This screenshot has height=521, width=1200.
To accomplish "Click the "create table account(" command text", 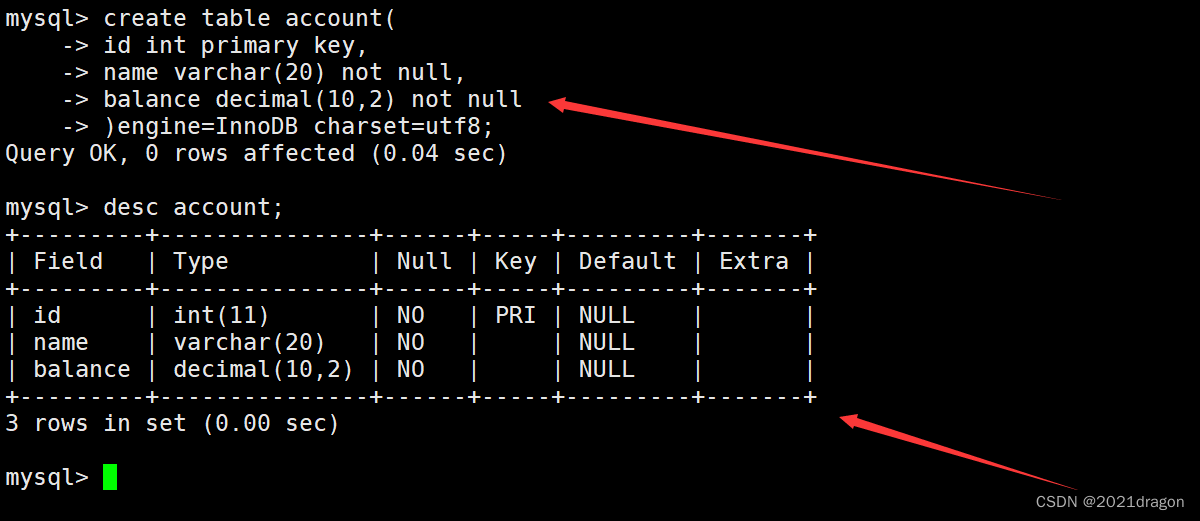I will coord(249,18).
